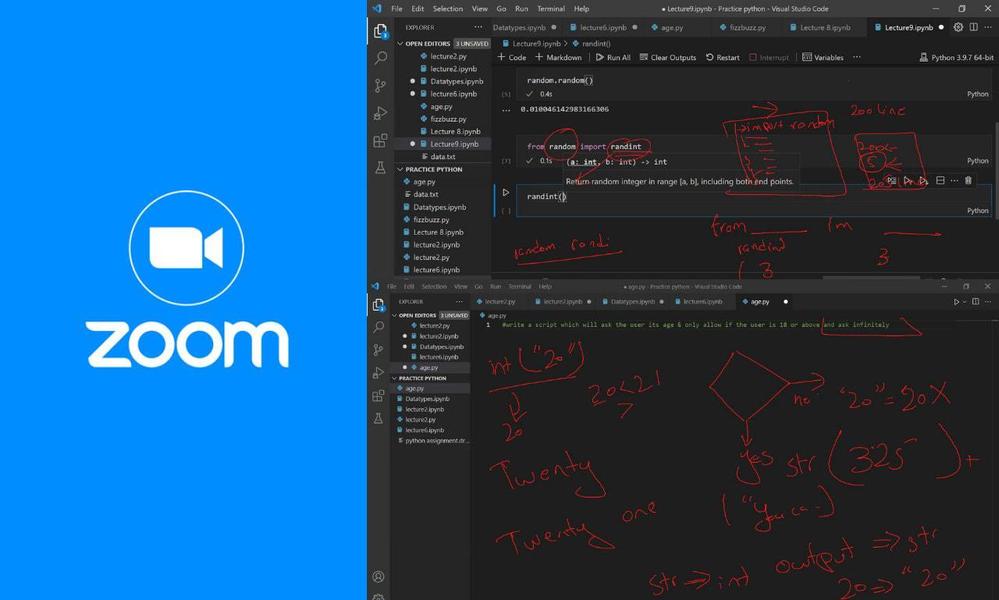The height and width of the screenshot is (600, 999).
Task: Click Execute Above Cells icon in cell toolbar
Action: (908, 181)
